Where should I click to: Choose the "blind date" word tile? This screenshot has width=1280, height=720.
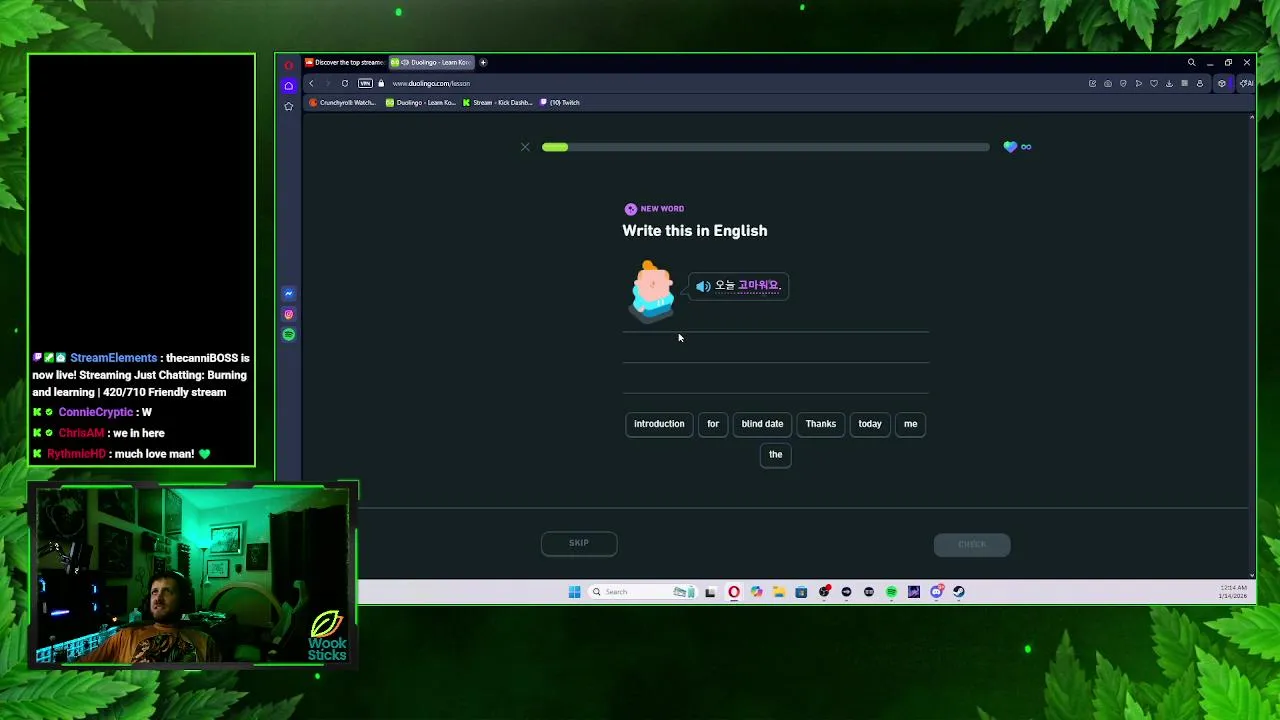(762, 424)
